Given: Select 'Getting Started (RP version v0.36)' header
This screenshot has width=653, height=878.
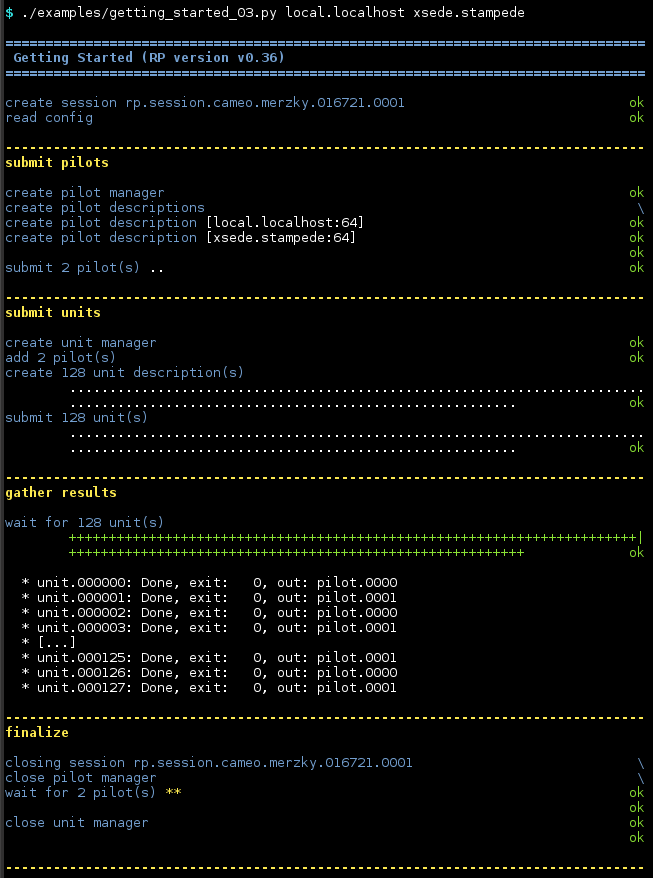Looking at the screenshot, I should 149,58.
